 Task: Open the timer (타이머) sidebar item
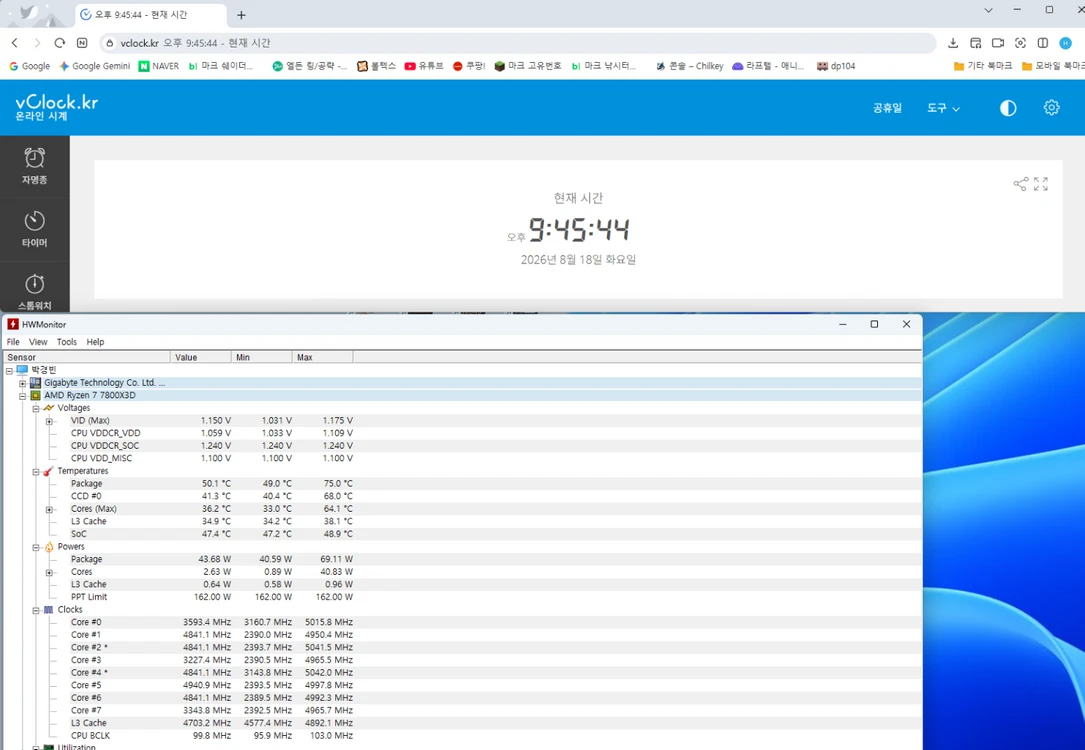[x=34, y=230]
